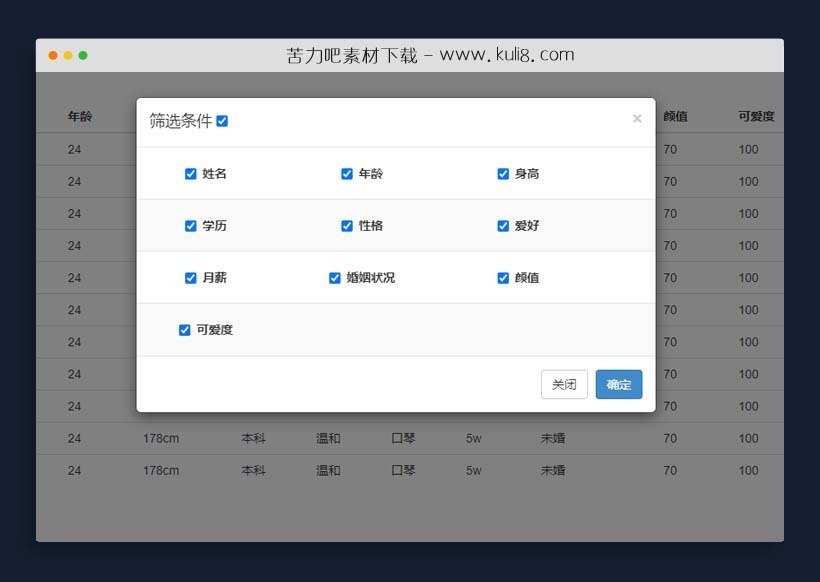820x582 pixels.
Task: Uncheck the 爱好 checkbox
Action: point(503,225)
